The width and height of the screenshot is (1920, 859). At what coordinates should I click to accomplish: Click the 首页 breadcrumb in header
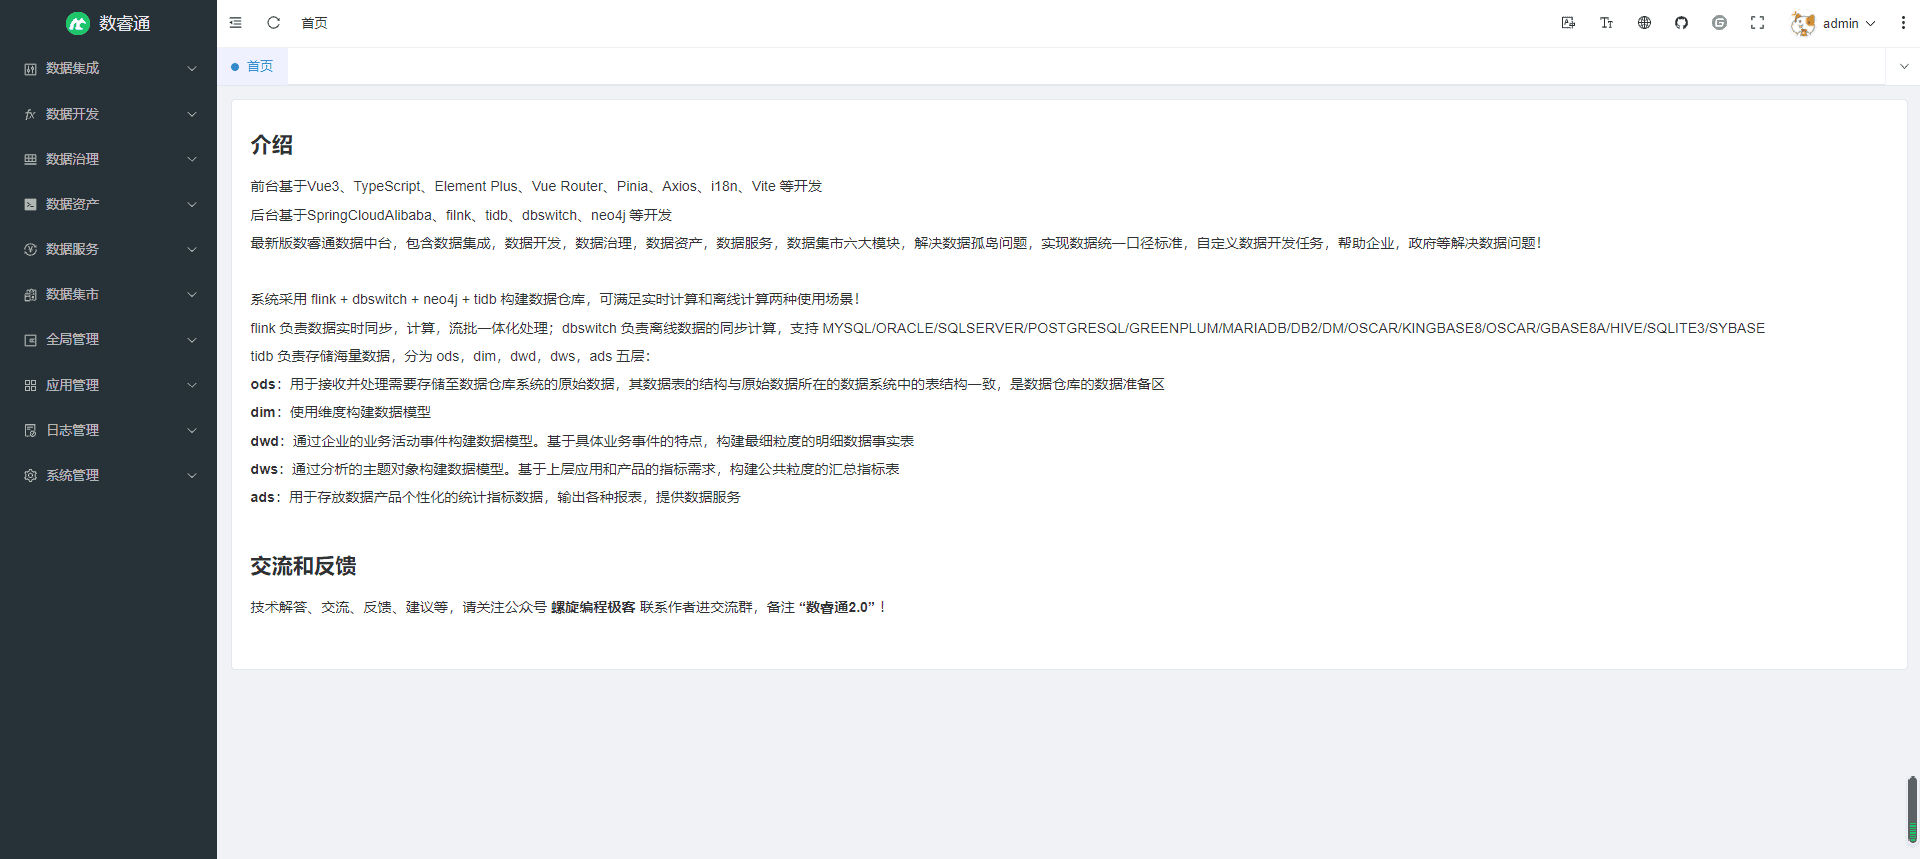tap(314, 23)
